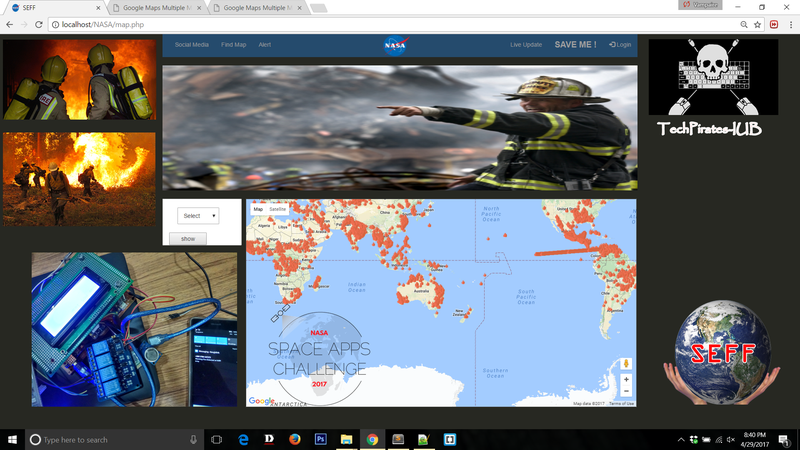Launch Firefox from the taskbar
Image resolution: width=800 pixels, height=450 pixels.
pos(294,439)
